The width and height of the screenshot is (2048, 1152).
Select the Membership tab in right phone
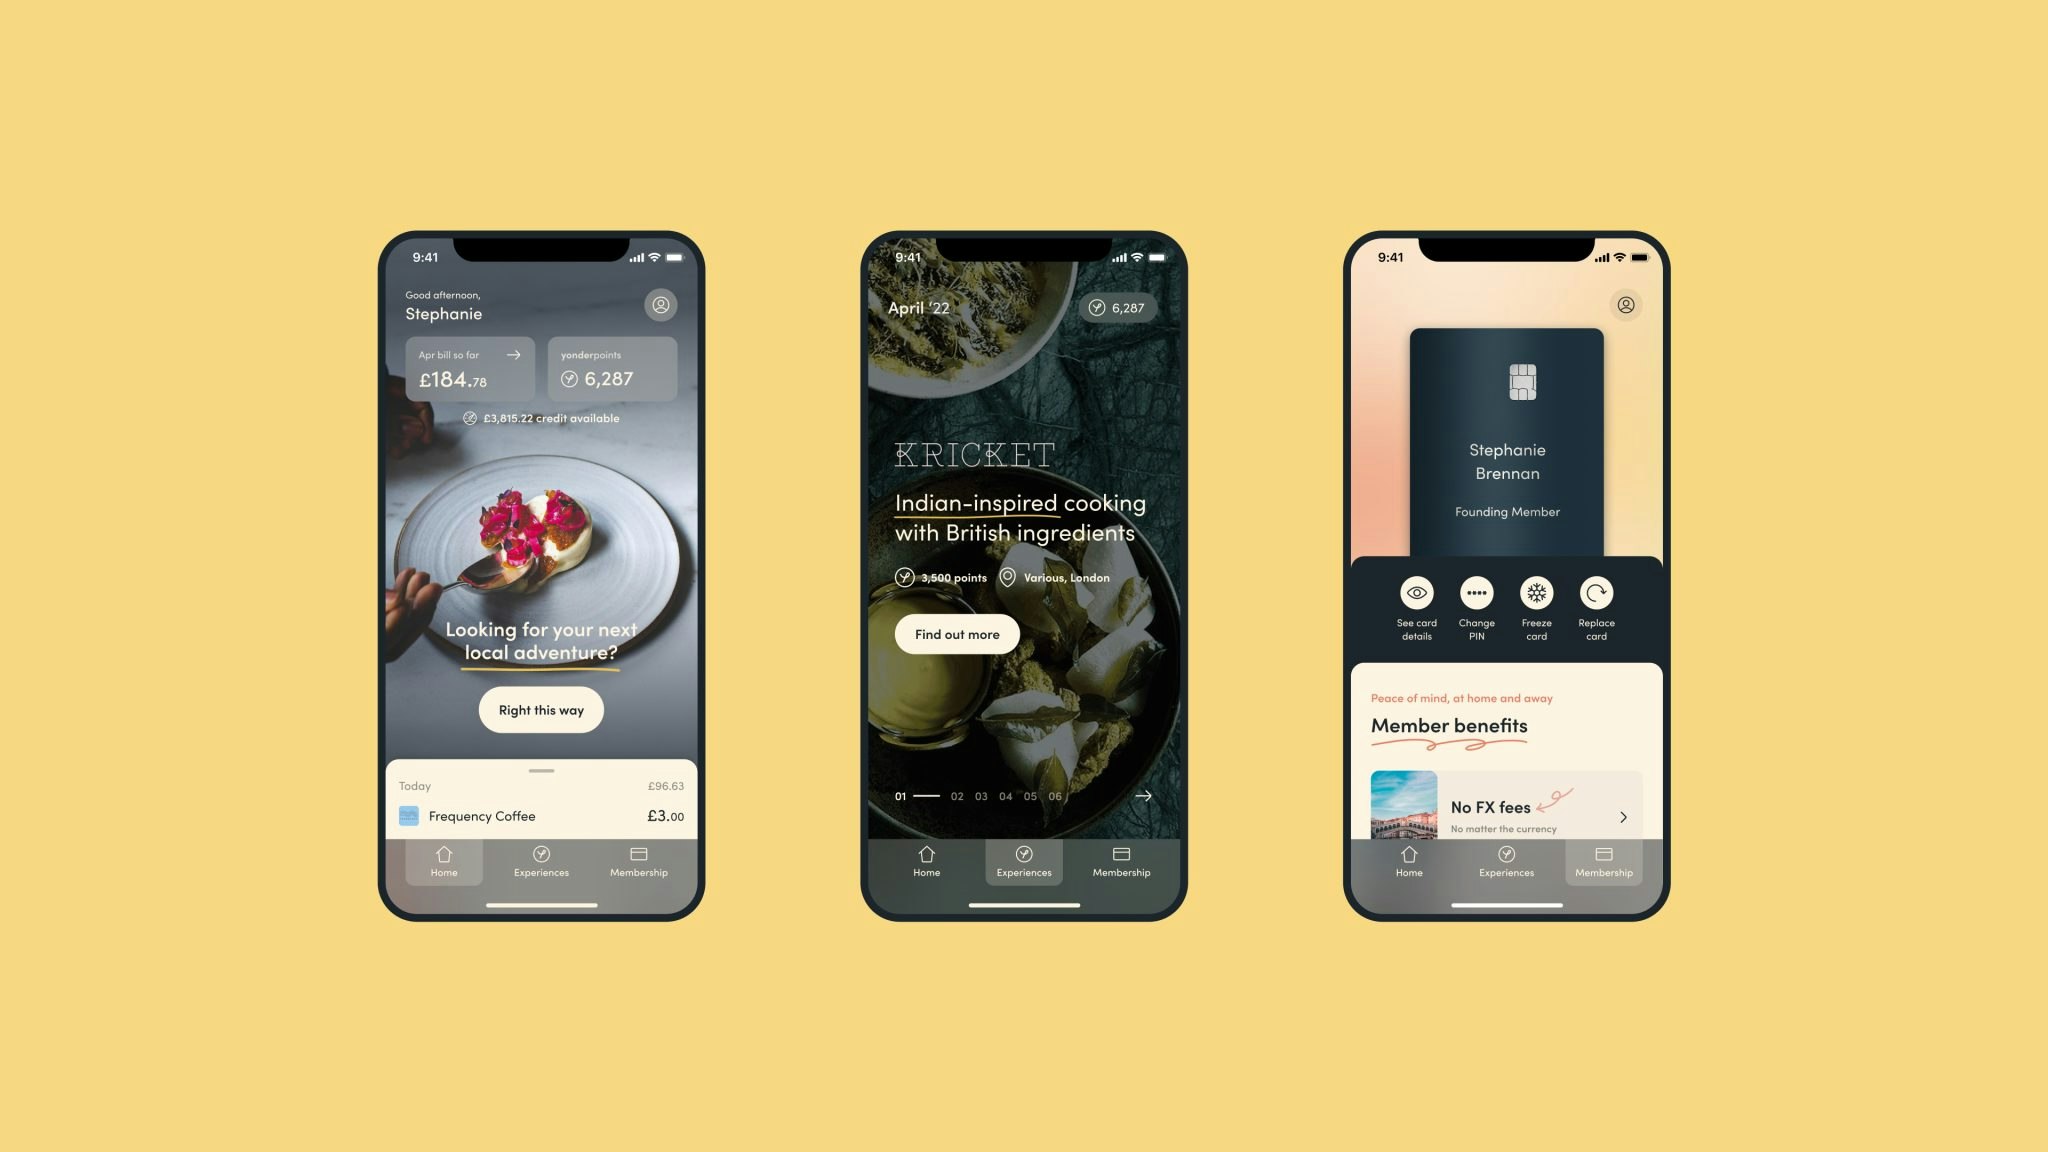1604,861
